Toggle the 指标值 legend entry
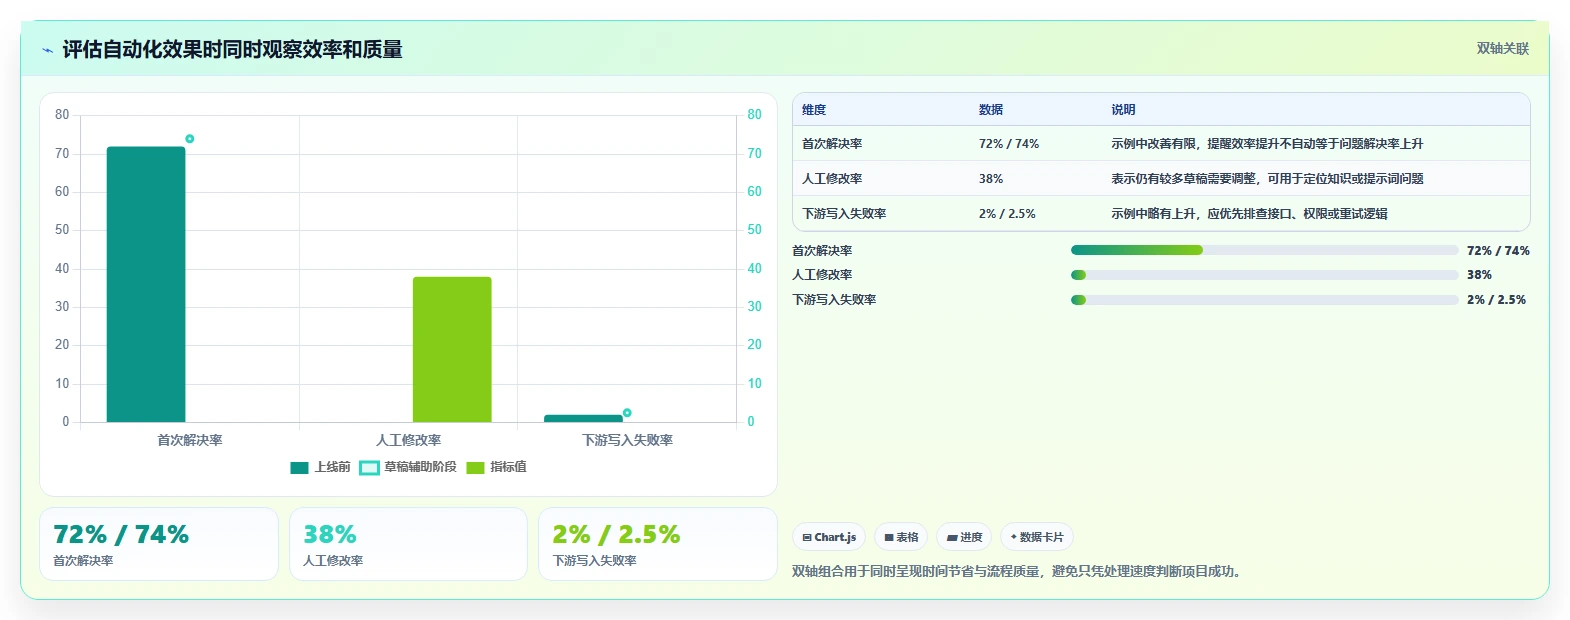This screenshot has height=620, width=1570. coord(496,467)
